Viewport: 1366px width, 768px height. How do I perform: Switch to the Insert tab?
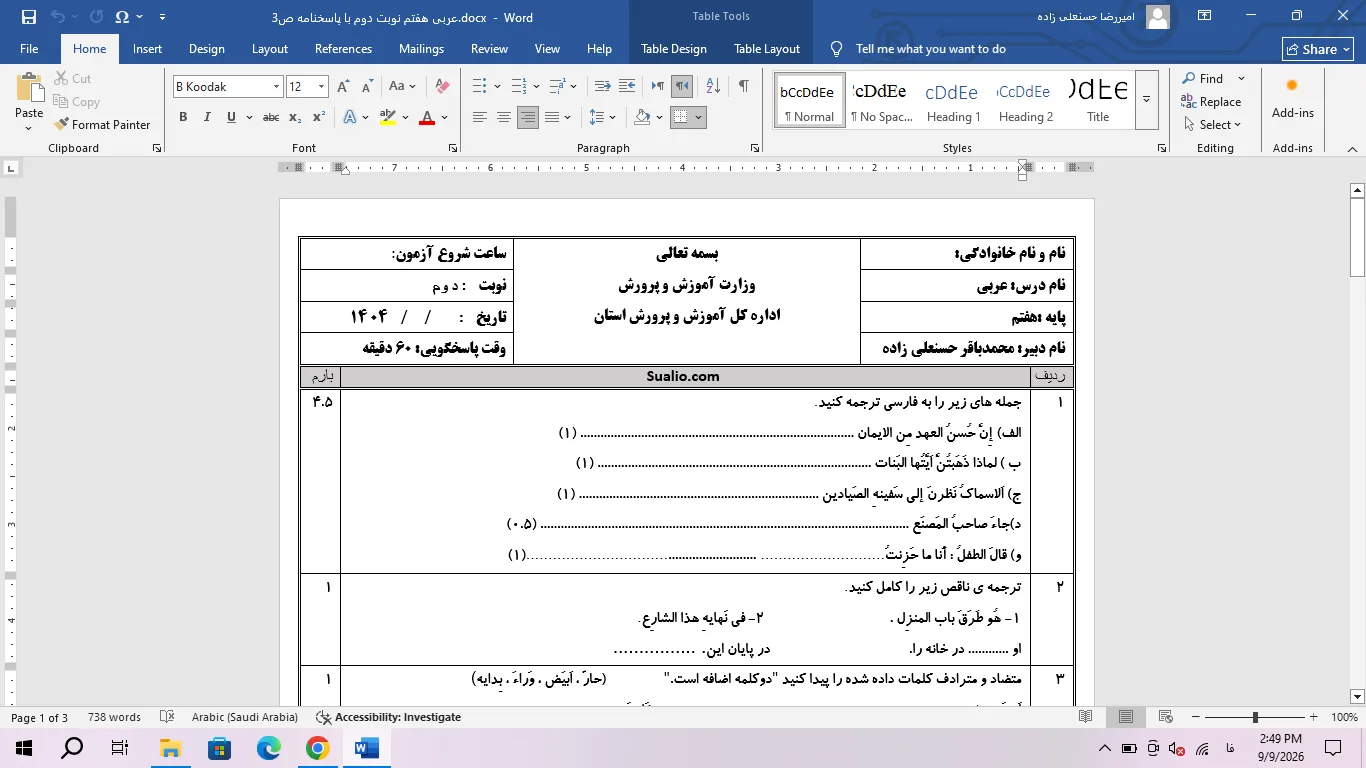pyautogui.click(x=147, y=49)
